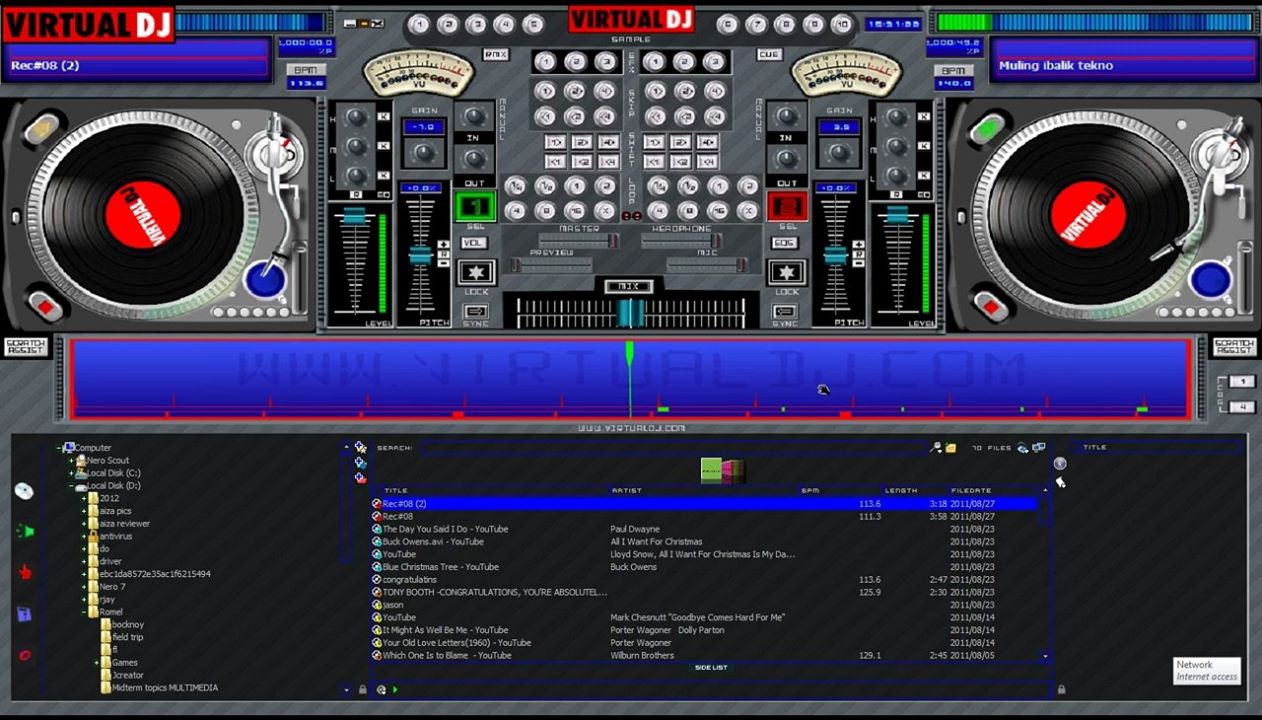Click right deck's blue round platter button
Image resolution: width=1262 pixels, height=720 pixels.
(1210, 280)
